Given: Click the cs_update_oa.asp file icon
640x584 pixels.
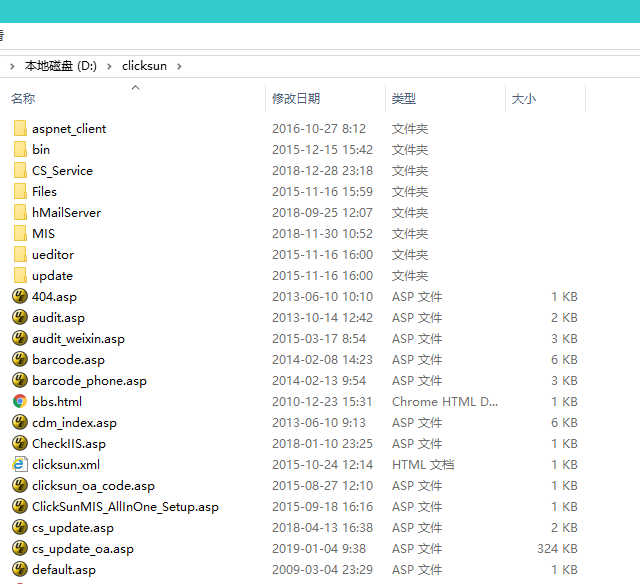Looking at the screenshot, I should click(x=20, y=548).
